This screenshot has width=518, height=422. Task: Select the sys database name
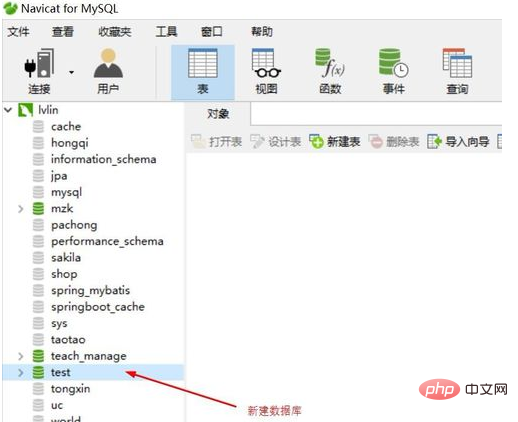(59, 324)
